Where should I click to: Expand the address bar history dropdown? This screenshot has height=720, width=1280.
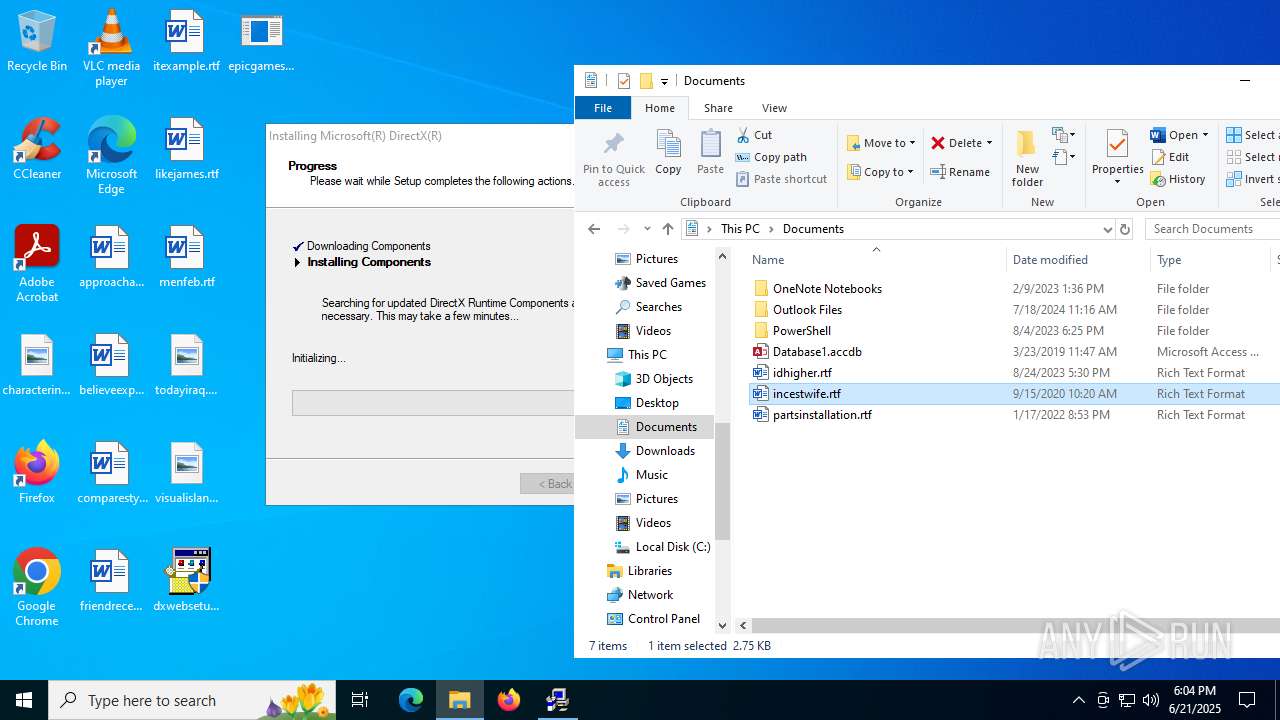[1107, 229]
